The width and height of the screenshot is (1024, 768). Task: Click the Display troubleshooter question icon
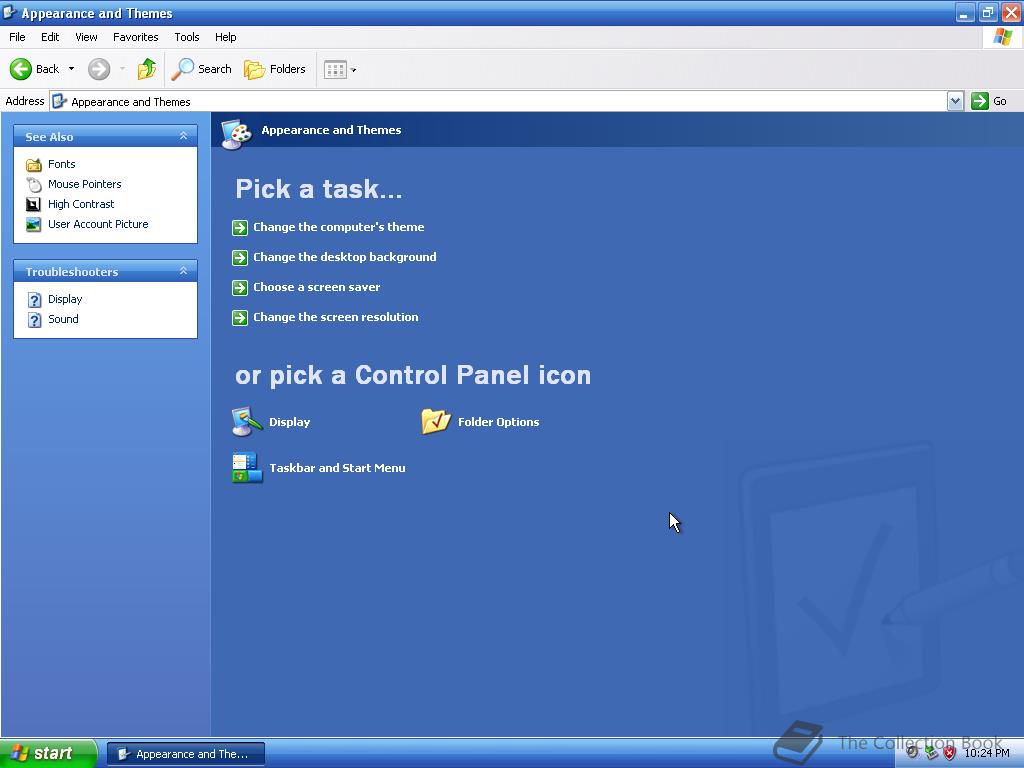(35, 300)
